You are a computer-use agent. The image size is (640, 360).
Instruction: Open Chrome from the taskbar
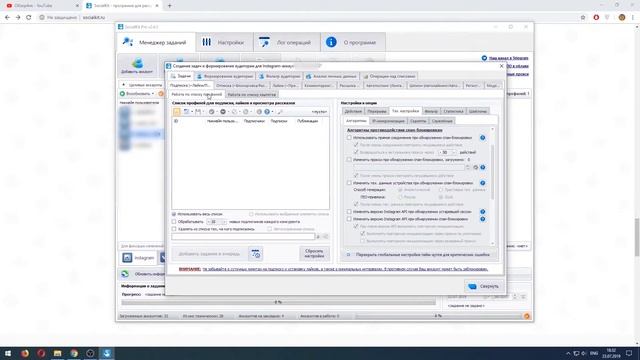[73, 353]
